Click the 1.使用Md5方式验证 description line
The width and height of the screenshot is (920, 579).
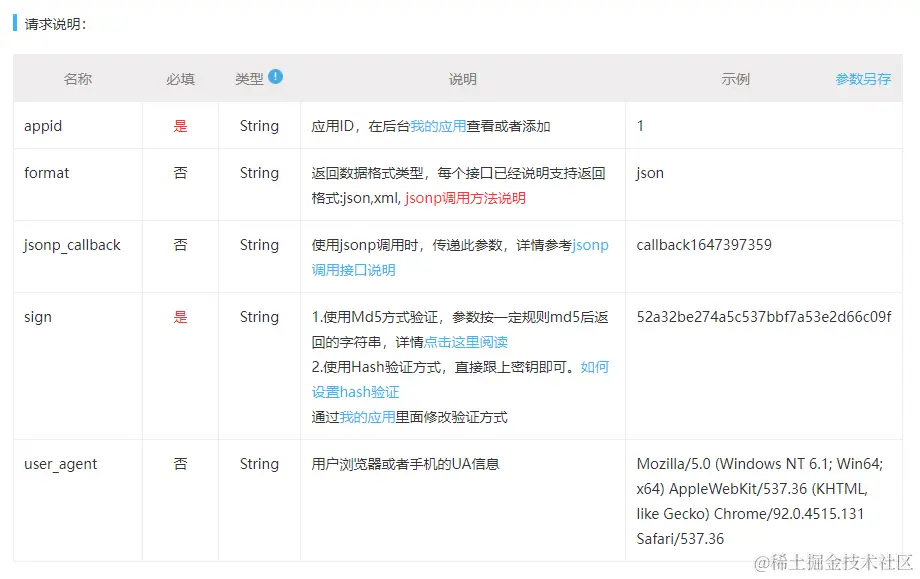460,330
